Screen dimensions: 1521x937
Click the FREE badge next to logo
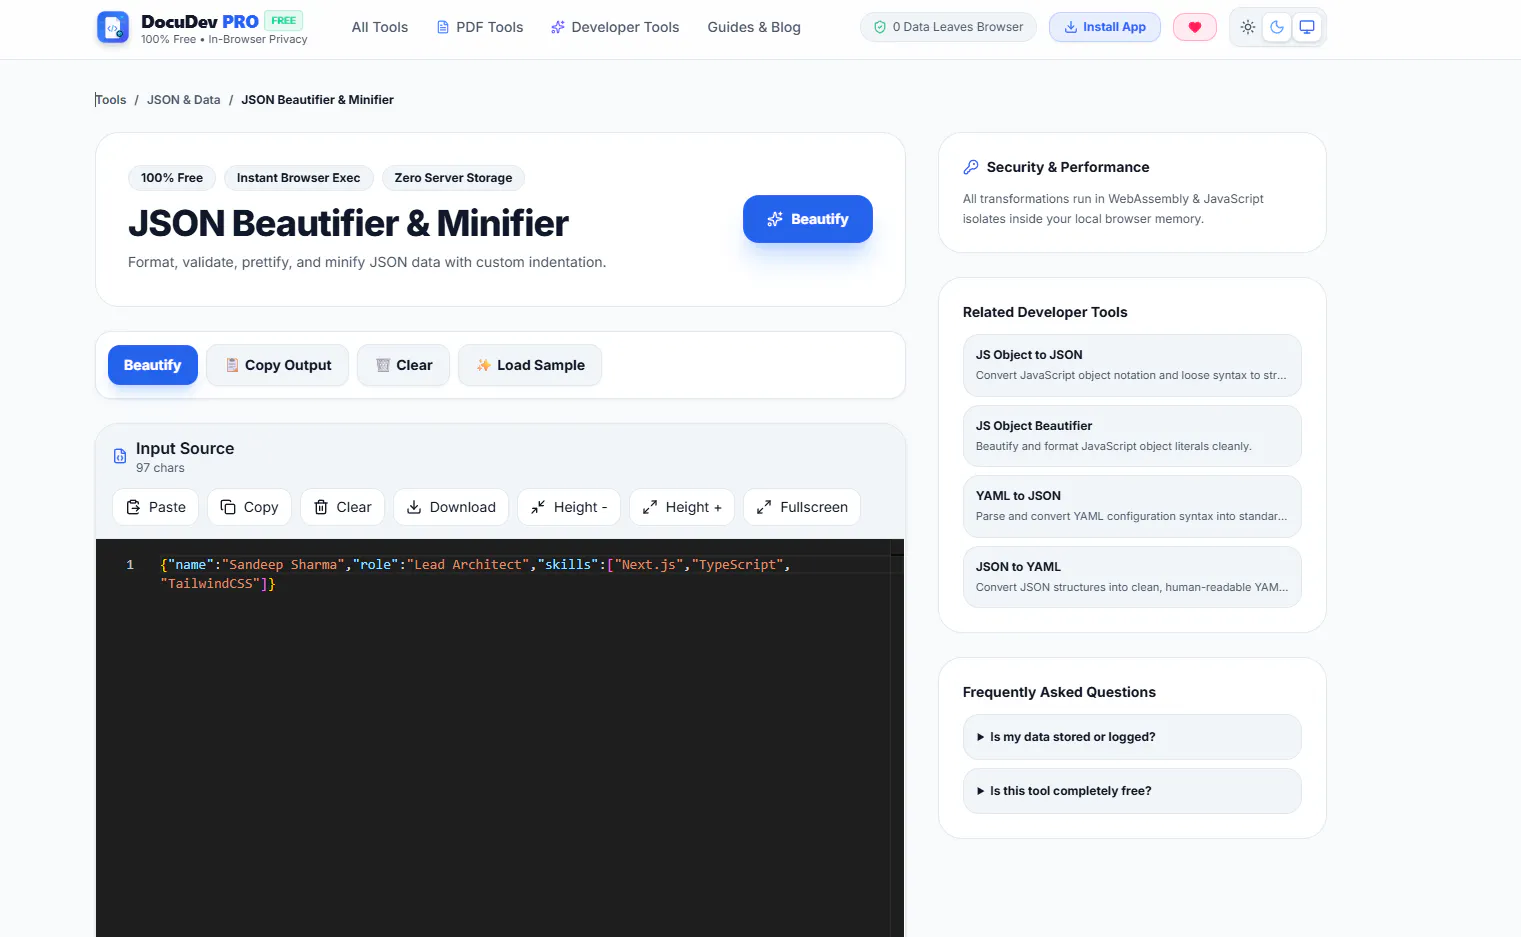284,21
